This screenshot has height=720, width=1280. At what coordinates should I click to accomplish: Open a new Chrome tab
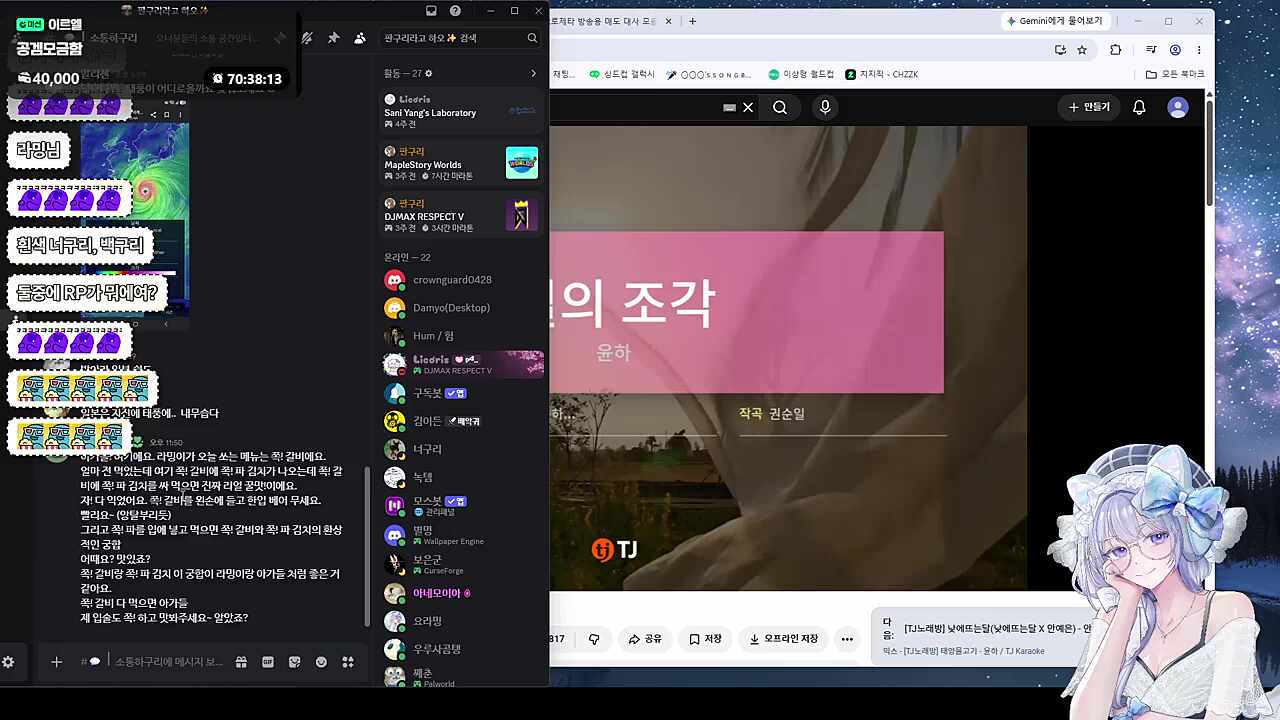tap(692, 21)
